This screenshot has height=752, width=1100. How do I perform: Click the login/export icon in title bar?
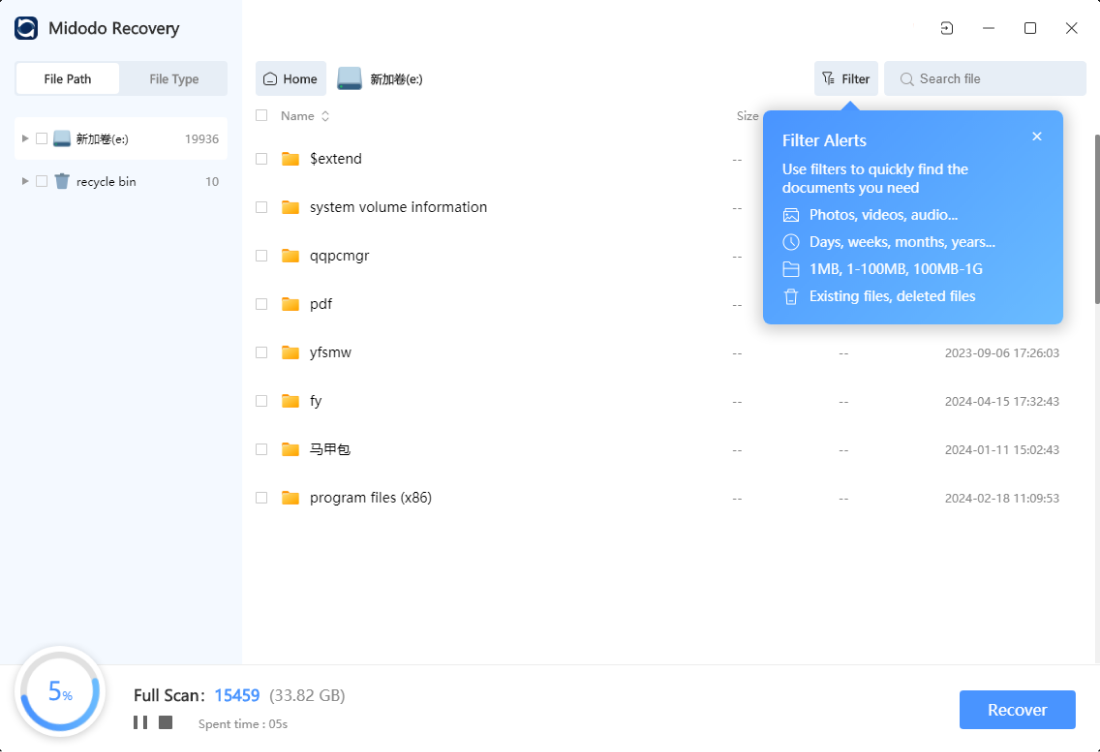(946, 28)
